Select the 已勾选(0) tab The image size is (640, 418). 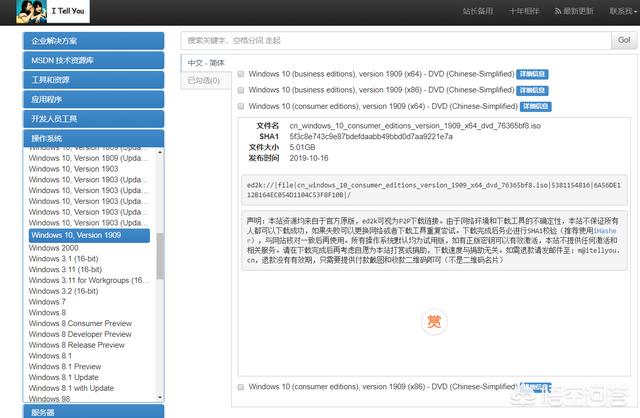204,80
